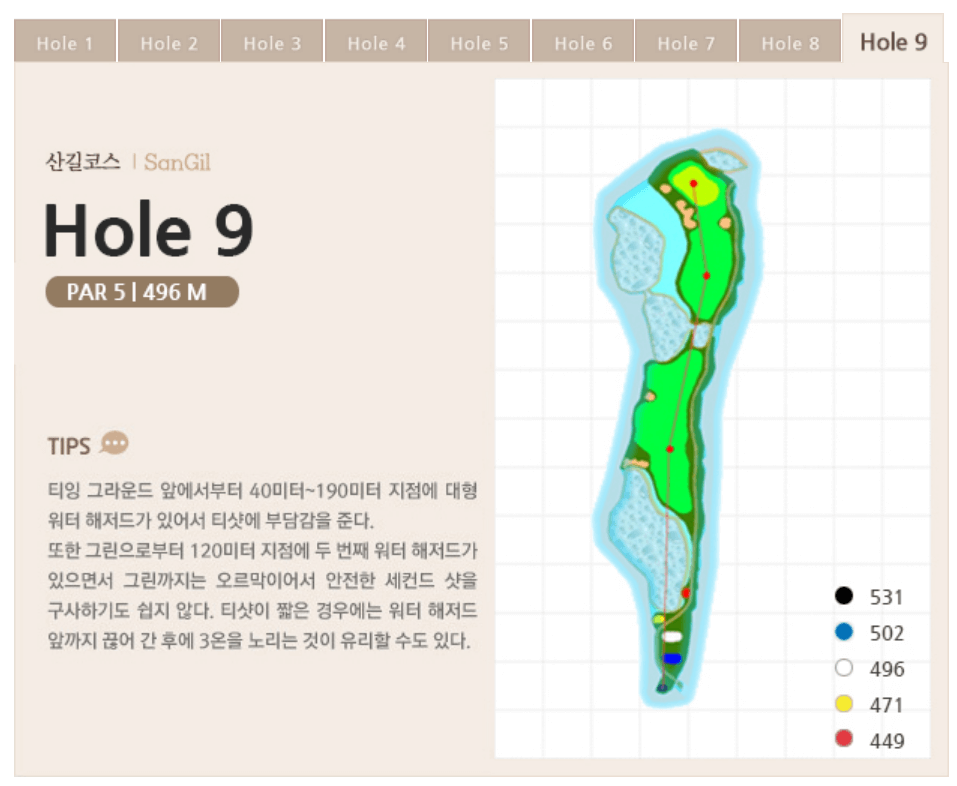The height and width of the screenshot is (786, 957).
Task: Select the Hole 7 tab
Action: (686, 43)
